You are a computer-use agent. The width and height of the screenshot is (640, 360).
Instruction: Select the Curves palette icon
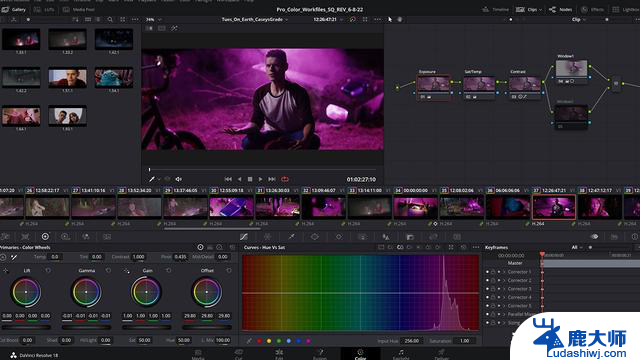pyautogui.click(x=244, y=237)
